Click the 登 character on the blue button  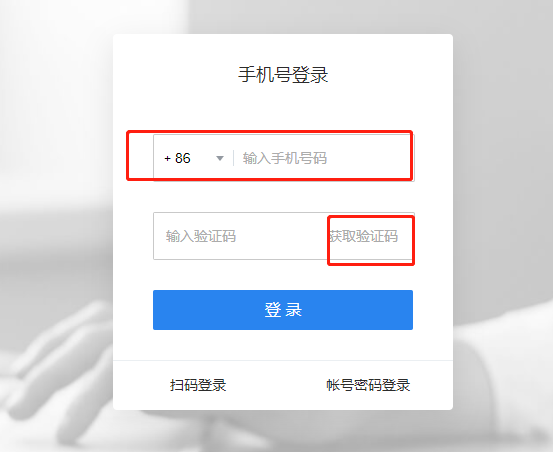tap(273, 310)
